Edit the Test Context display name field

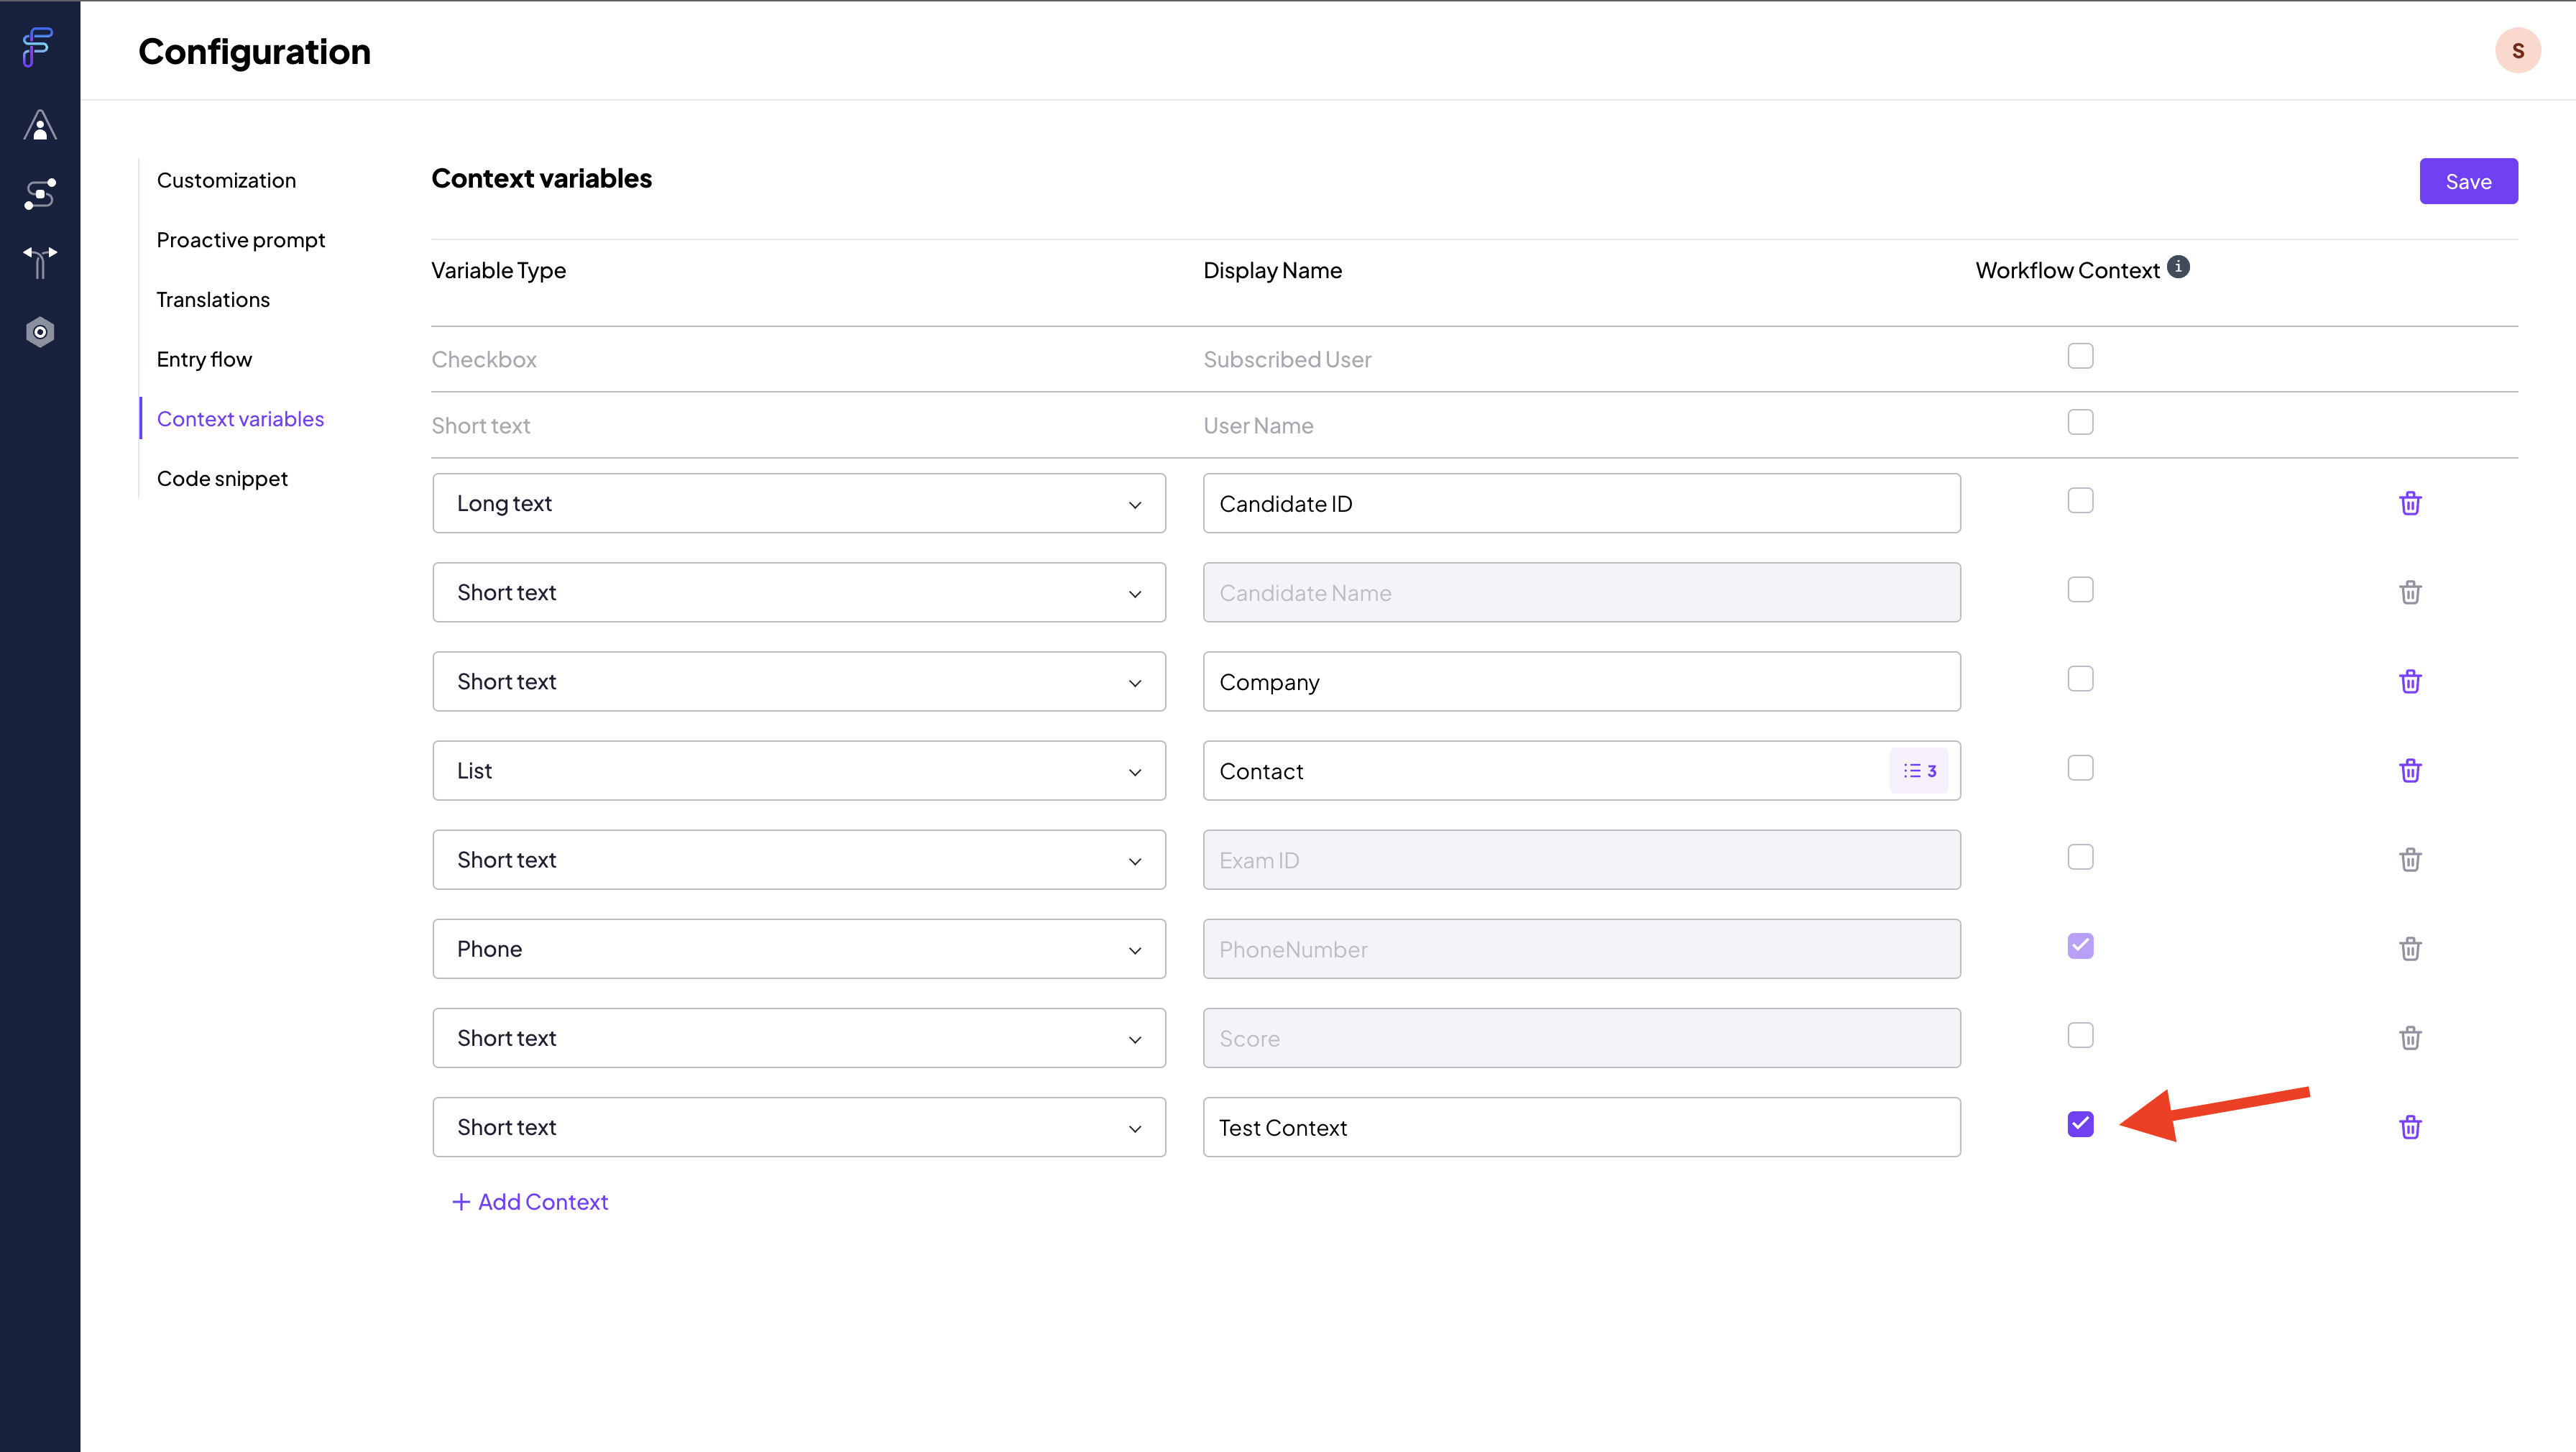(1581, 1127)
